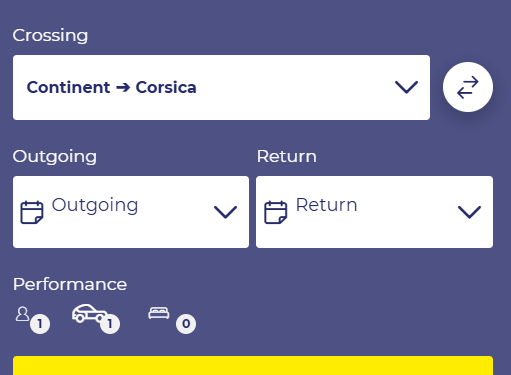Swap crossing direction with the arrows button
511x375 pixels.
point(468,87)
